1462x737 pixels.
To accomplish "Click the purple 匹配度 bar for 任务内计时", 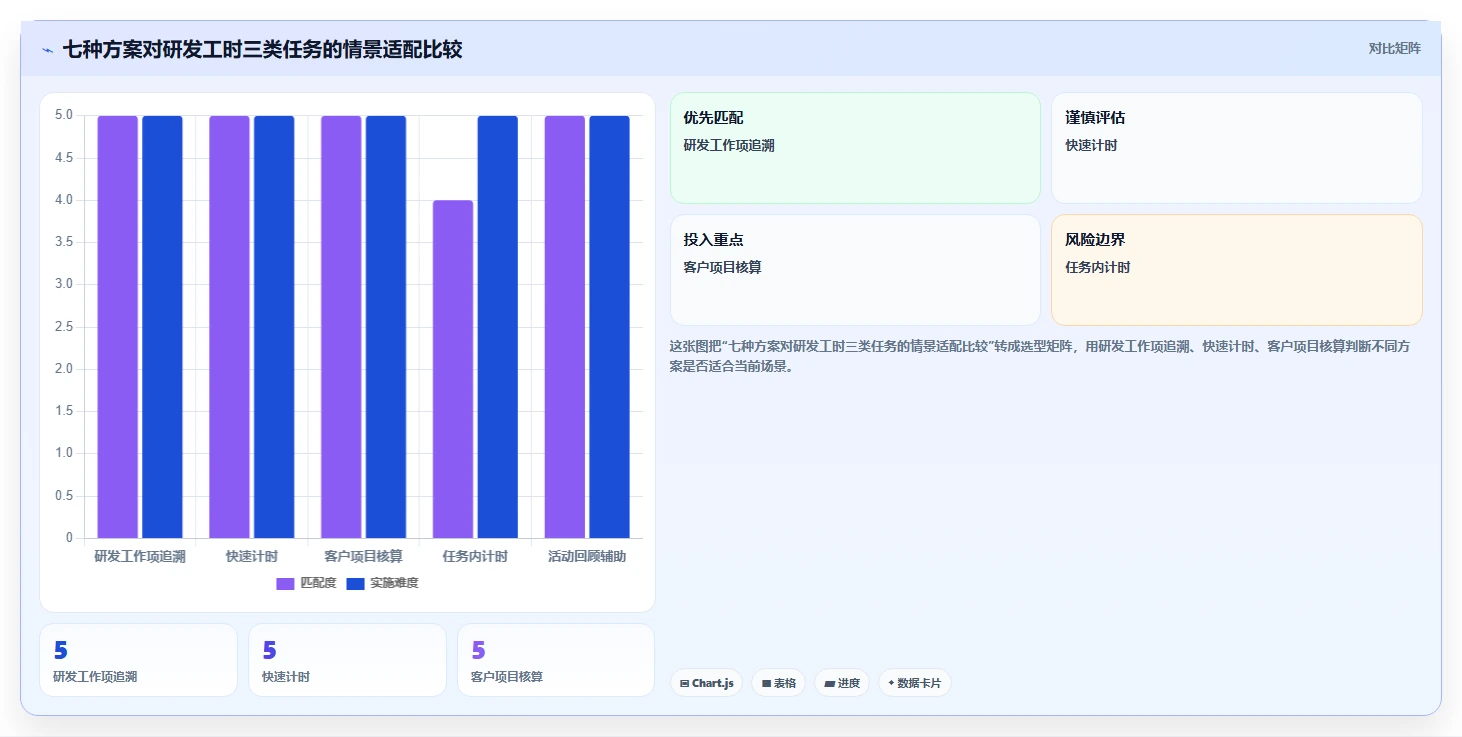I will (x=453, y=369).
